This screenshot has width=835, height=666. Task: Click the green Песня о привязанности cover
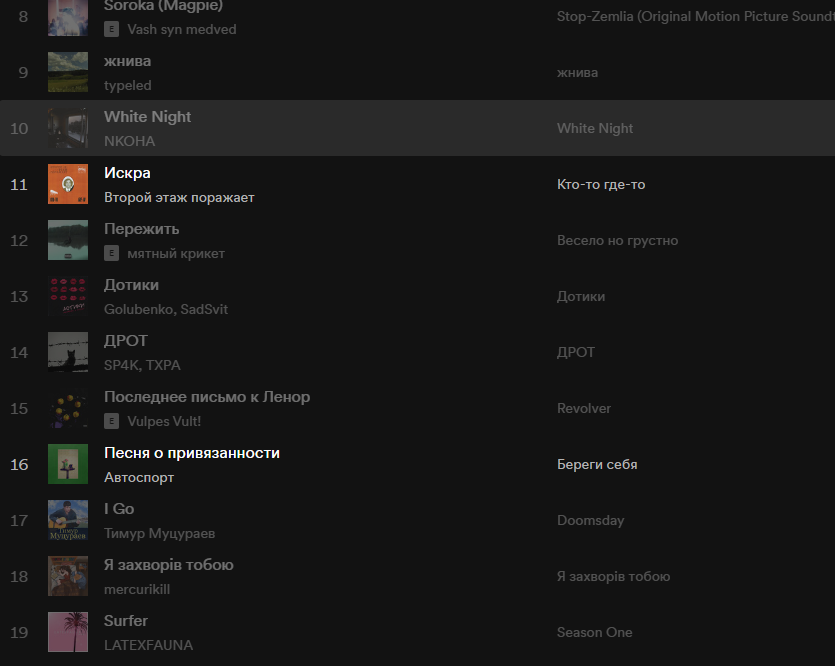[x=68, y=464]
